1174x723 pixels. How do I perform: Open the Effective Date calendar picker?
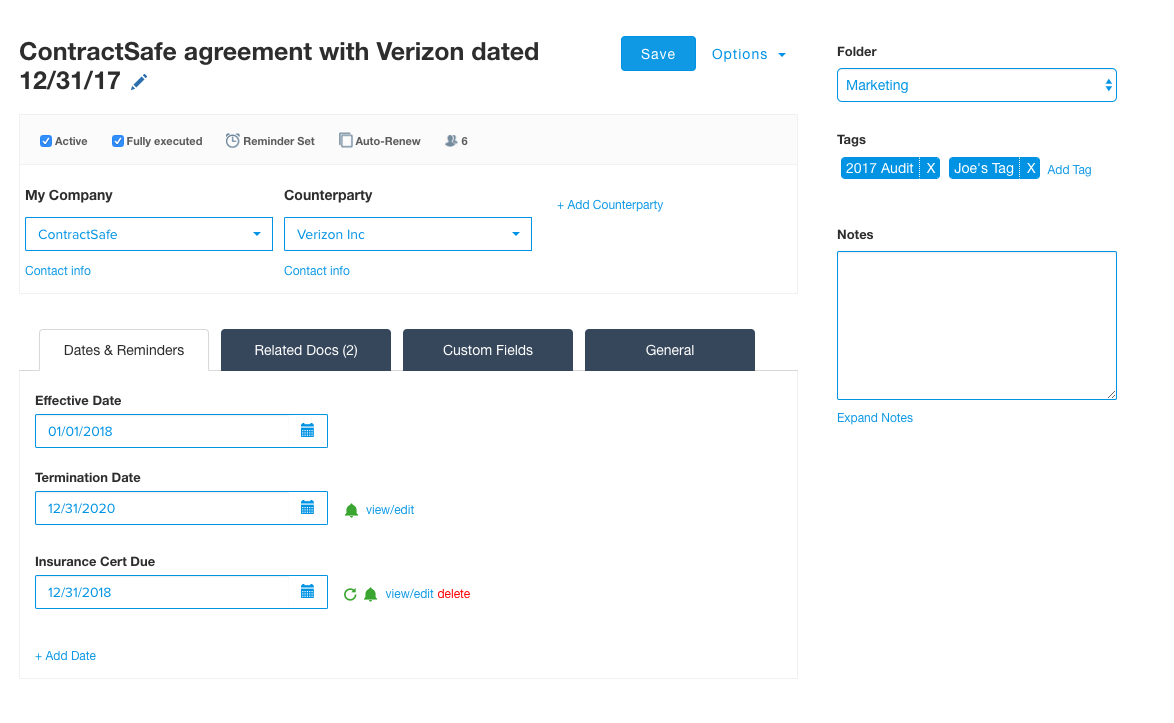coord(307,431)
